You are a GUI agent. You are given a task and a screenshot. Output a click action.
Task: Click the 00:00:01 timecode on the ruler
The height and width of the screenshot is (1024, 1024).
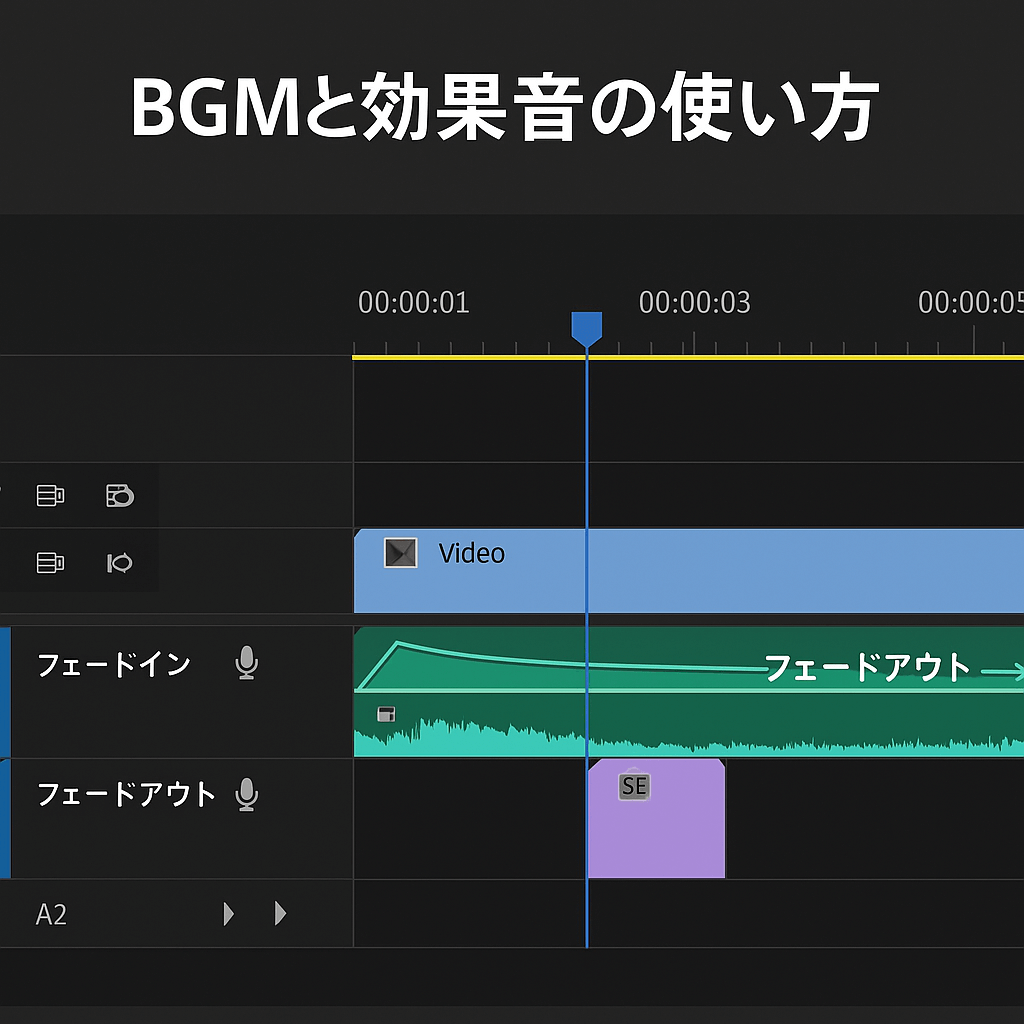pos(413,302)
